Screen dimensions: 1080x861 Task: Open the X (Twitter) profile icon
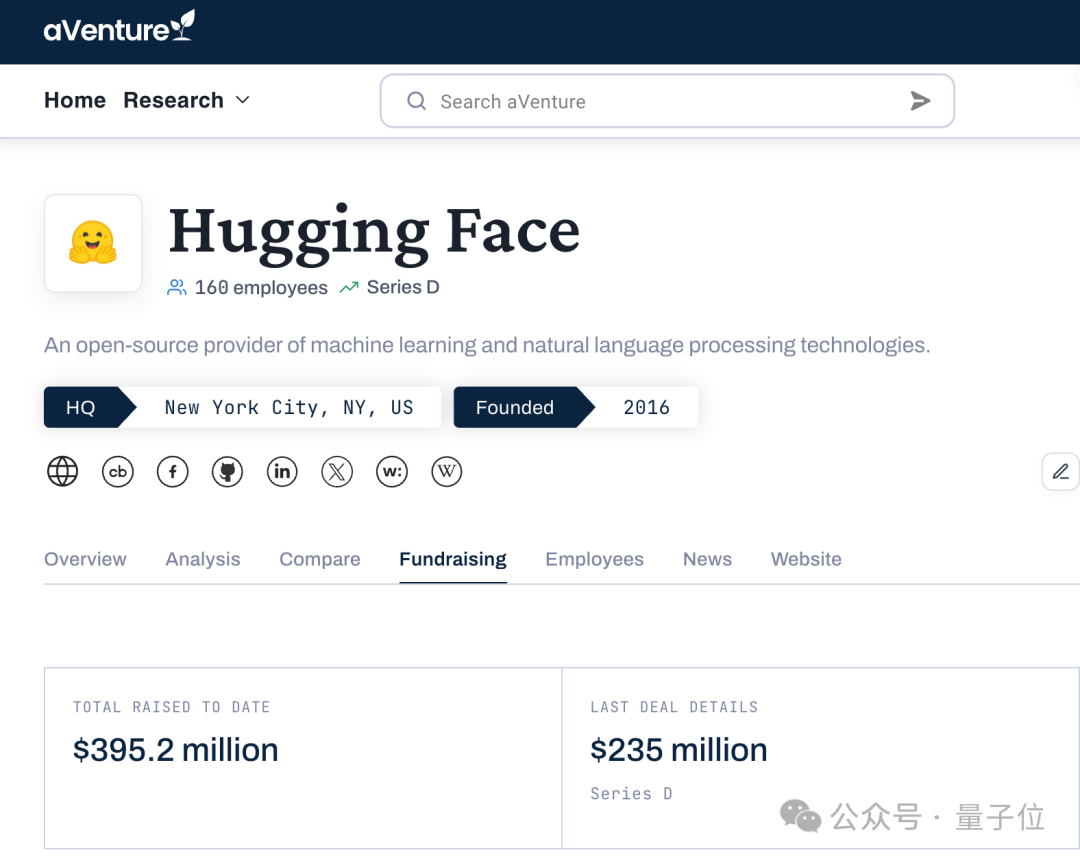click(337, 472)
